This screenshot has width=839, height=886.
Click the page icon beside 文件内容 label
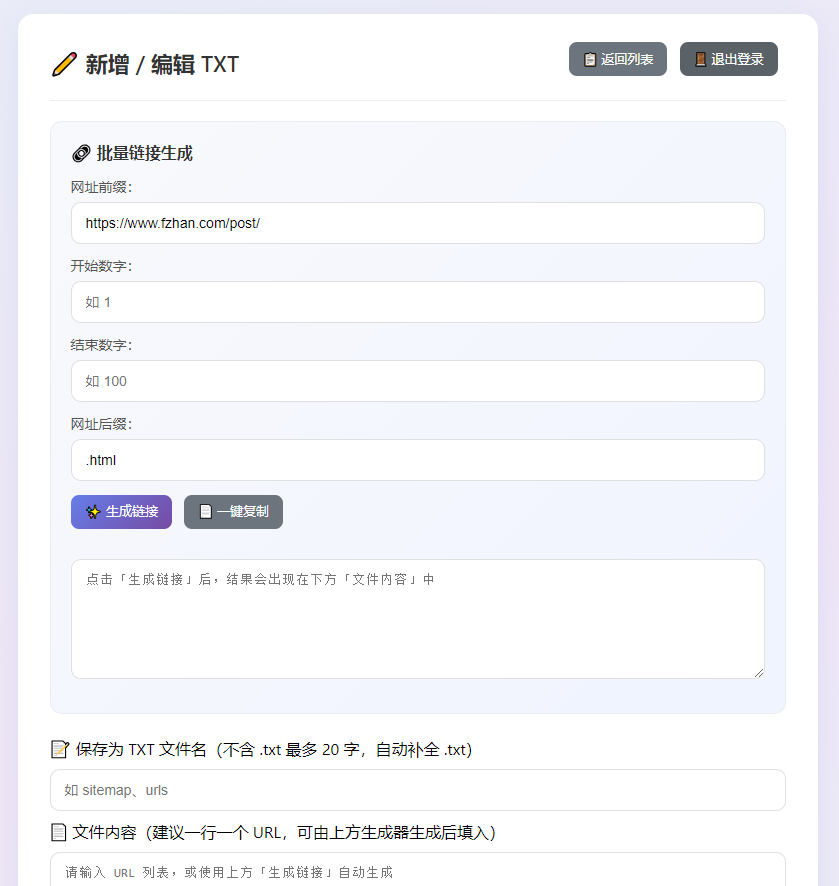click(x=59, y=832)
